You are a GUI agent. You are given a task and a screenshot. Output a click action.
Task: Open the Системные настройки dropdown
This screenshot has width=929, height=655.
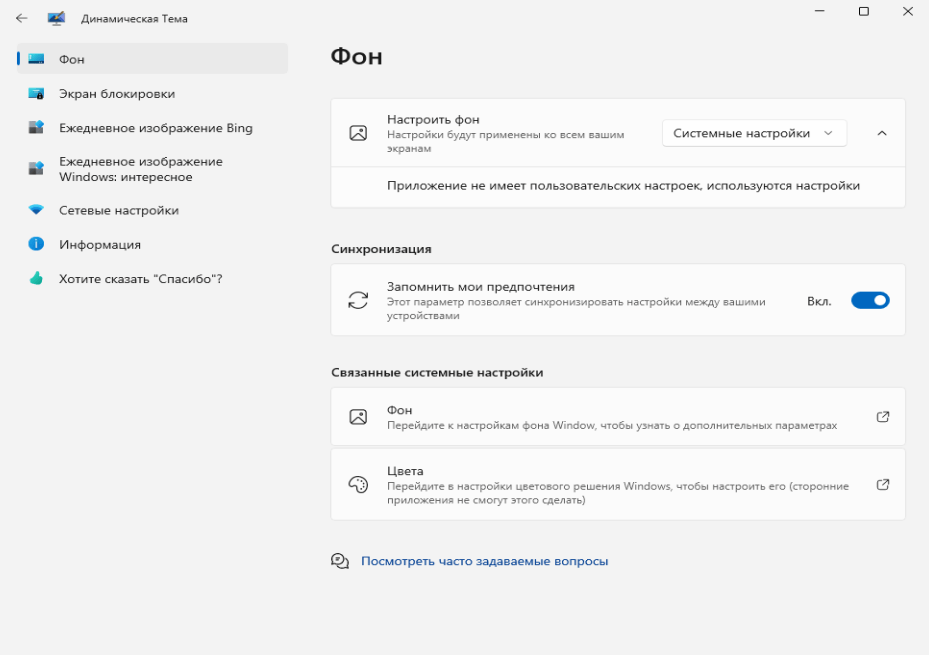coord(754,133)
